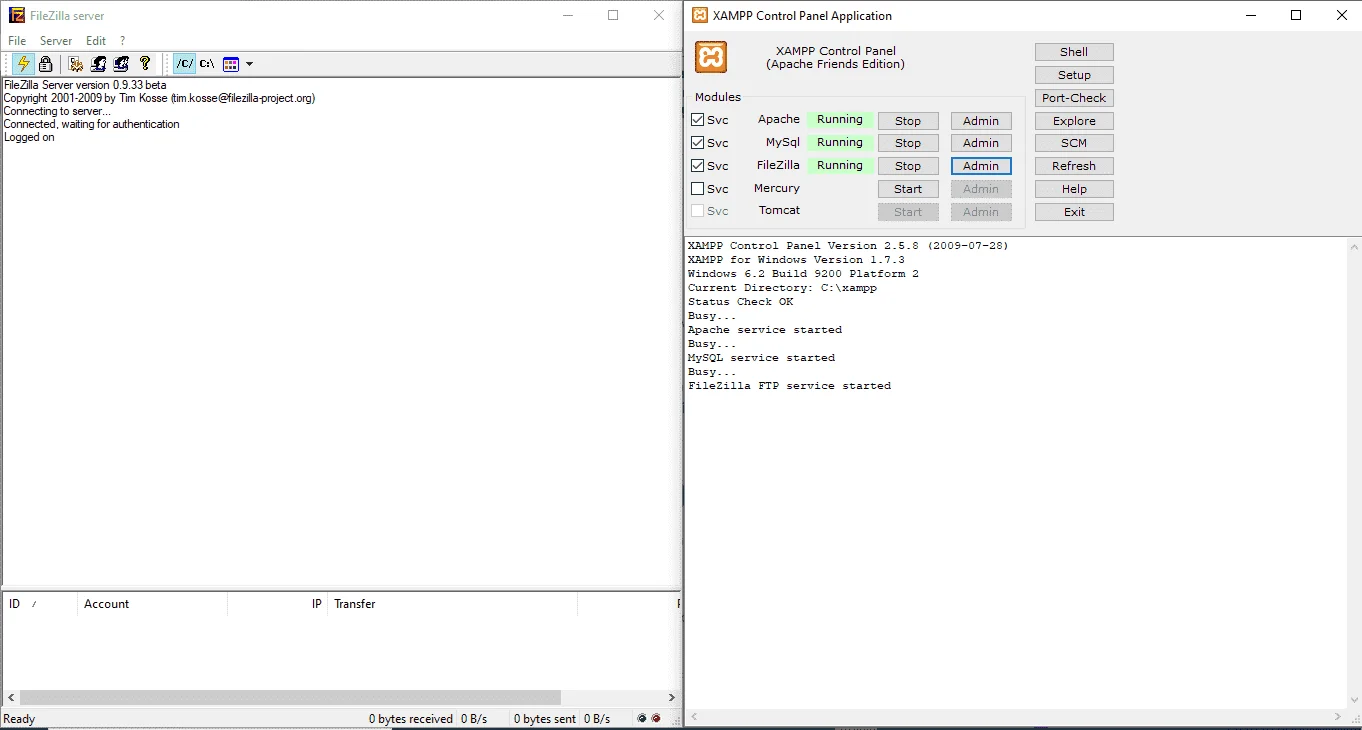Click the 'Status Check OK' log line
This screenshot has height=730, width=1362.
pyautogui.click(x=740, y=302)
